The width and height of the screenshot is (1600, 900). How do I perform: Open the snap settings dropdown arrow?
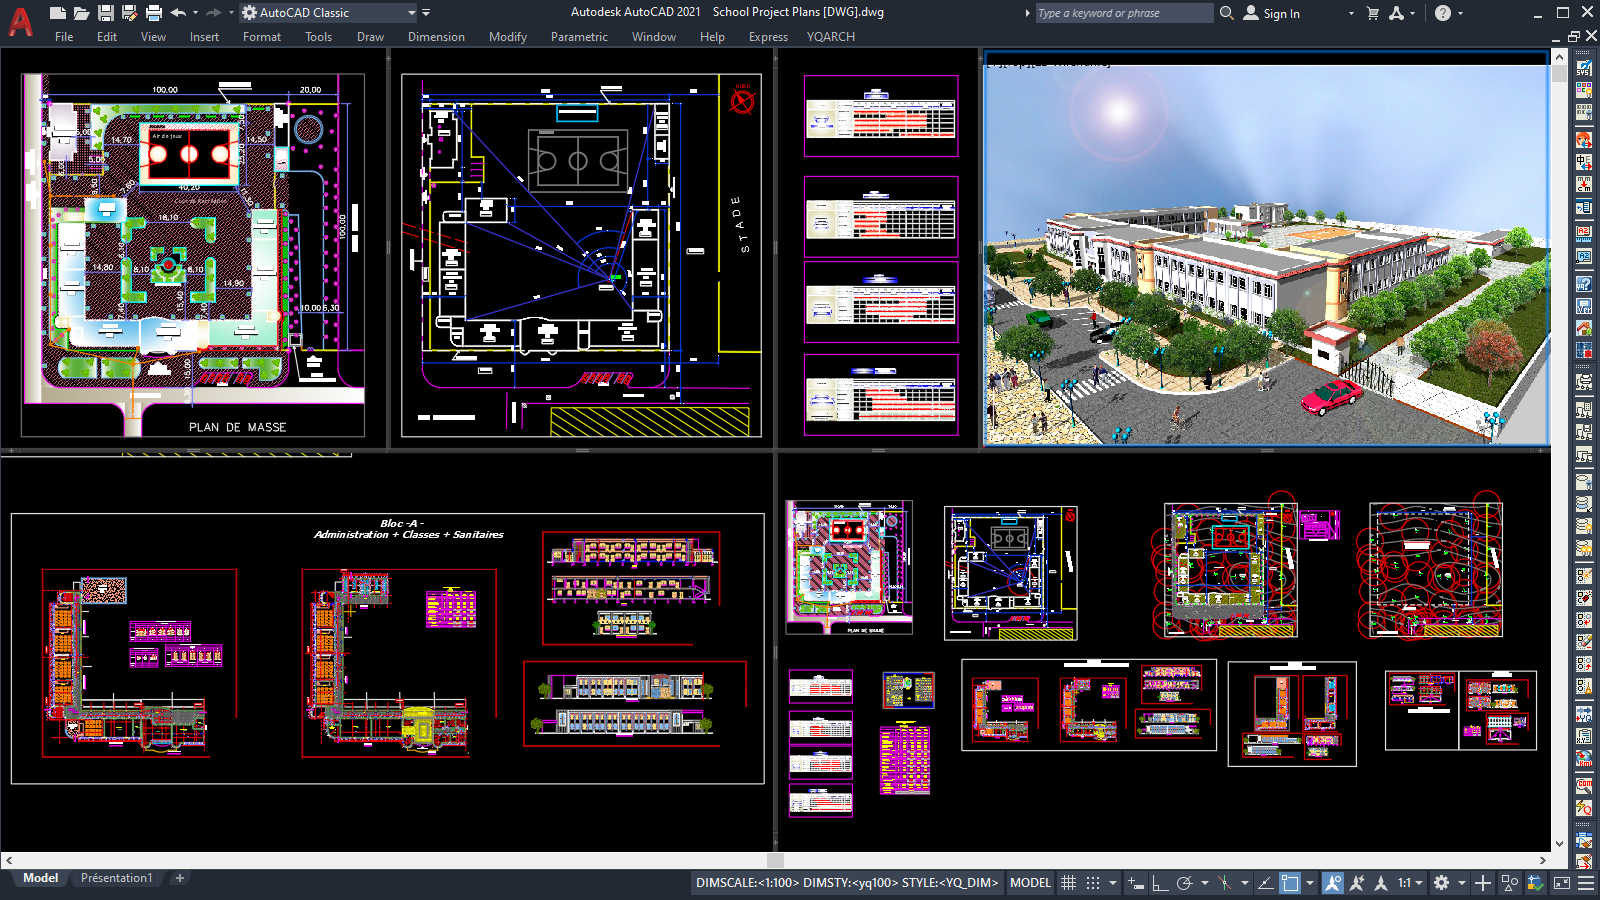pos(1112,883)
